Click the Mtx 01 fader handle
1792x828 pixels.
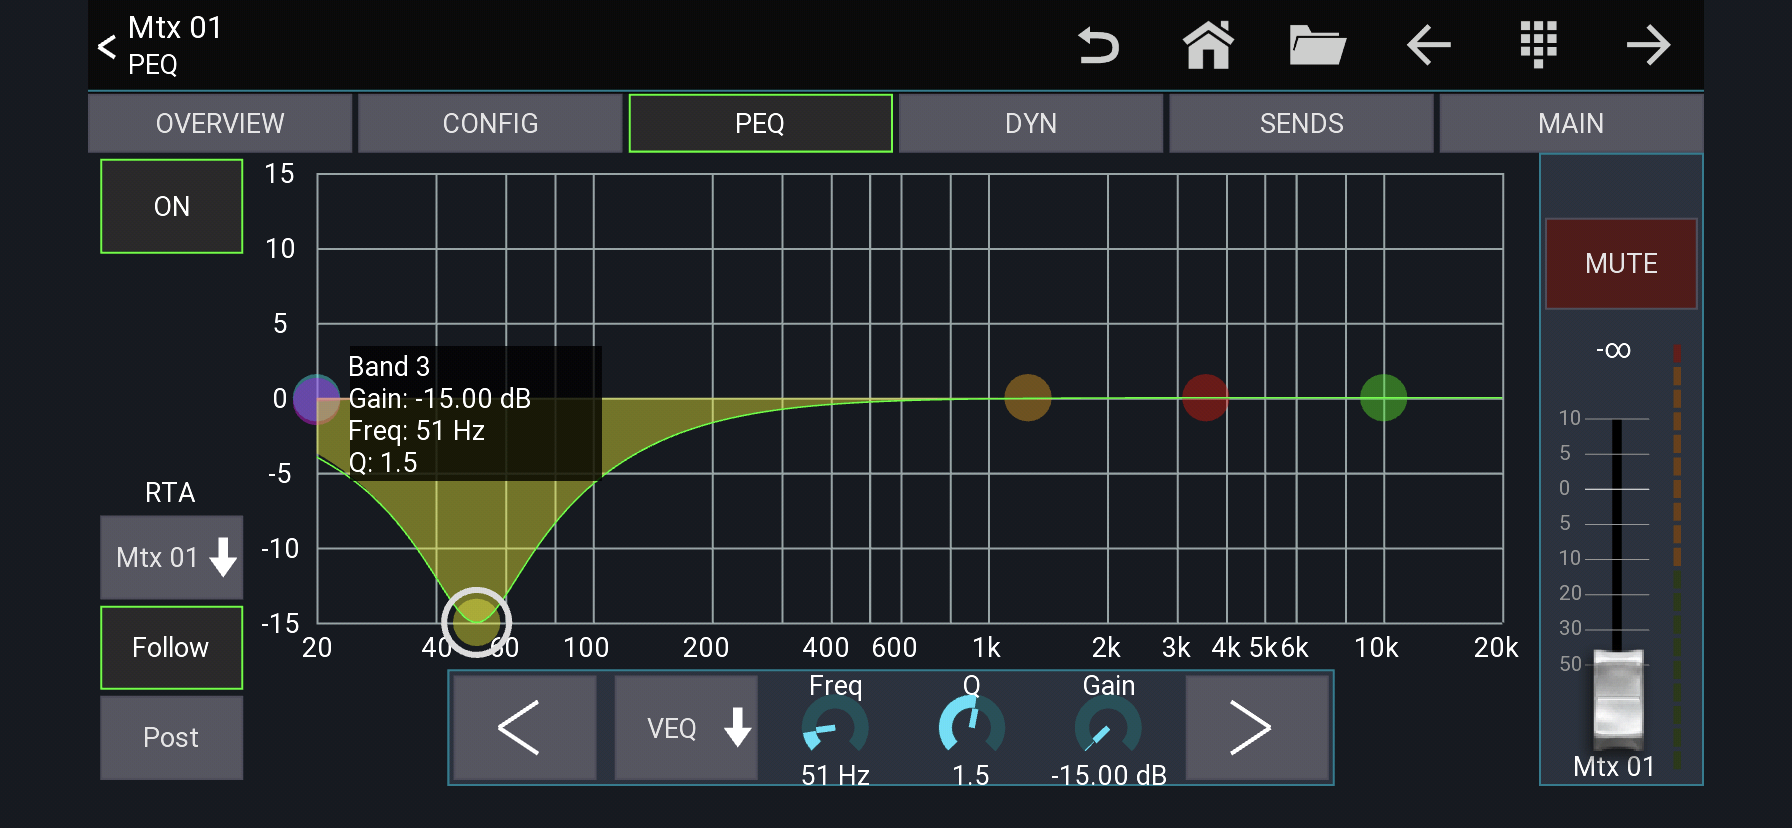point(1617,699)
